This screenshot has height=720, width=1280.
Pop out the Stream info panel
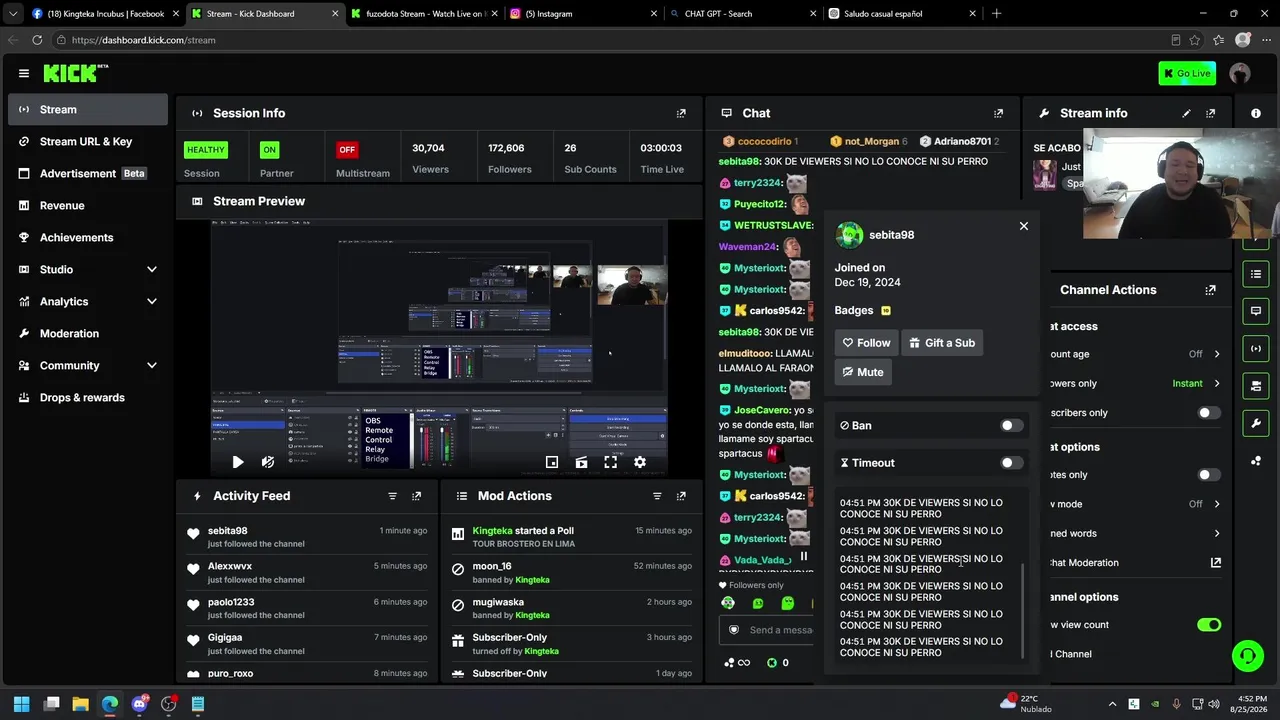click(x=1211, y=113)
